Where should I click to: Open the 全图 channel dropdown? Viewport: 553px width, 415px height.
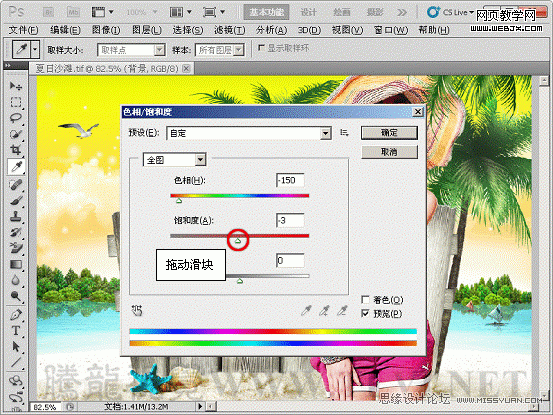pyautogui.click(x=200, y=160)
